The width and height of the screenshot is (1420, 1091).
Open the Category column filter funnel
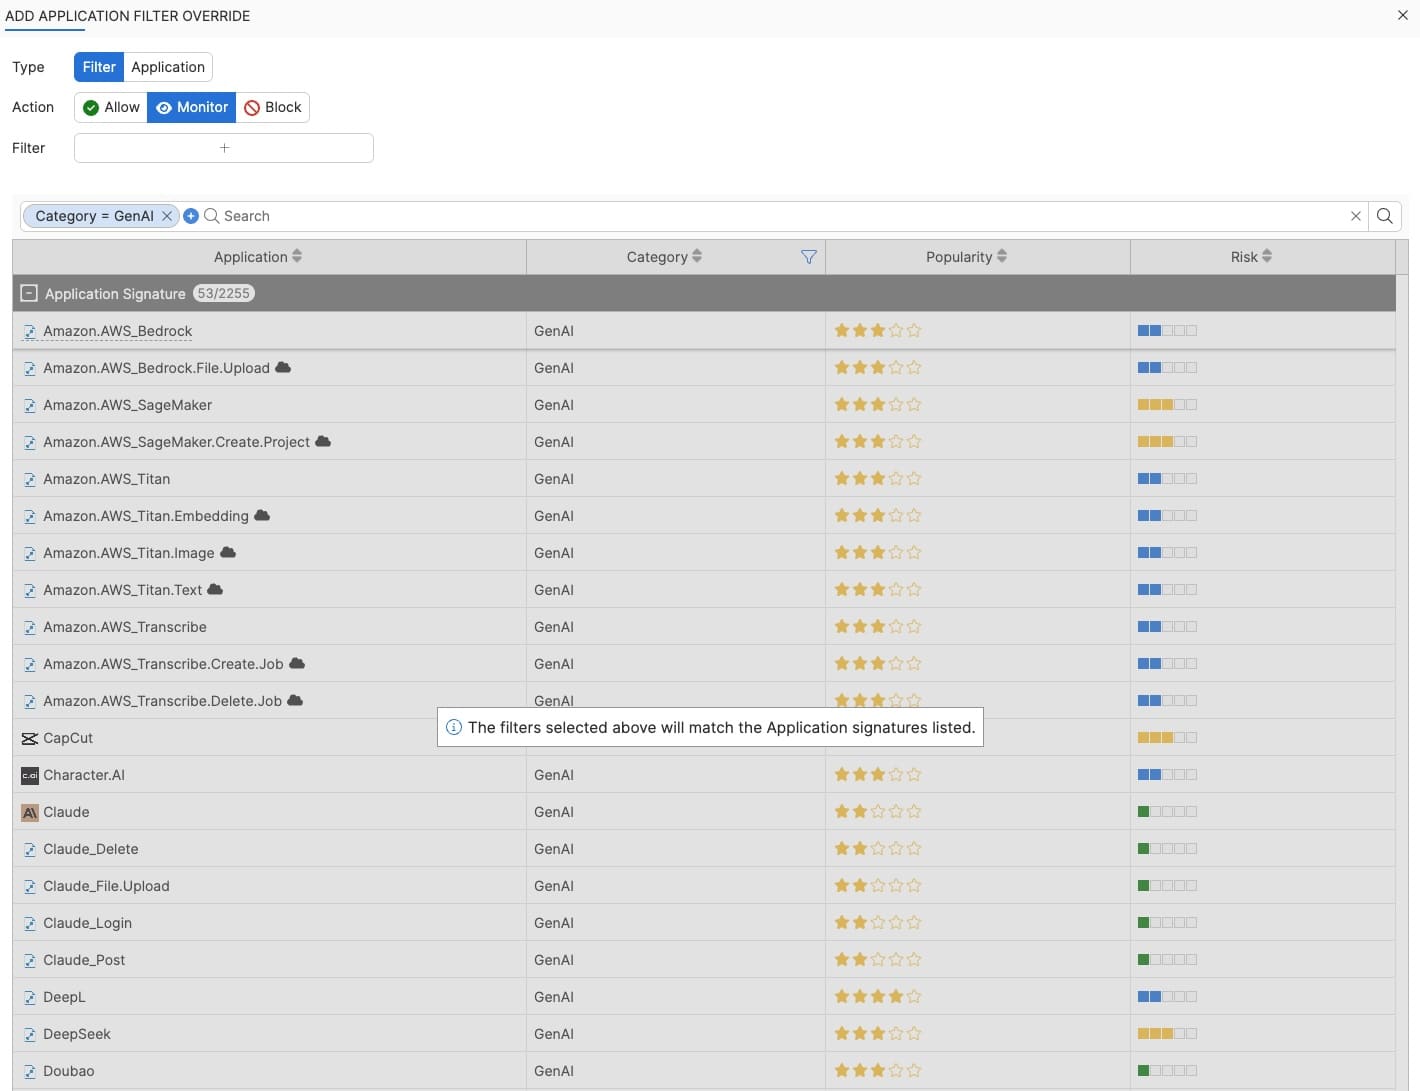tap(809, 257)
